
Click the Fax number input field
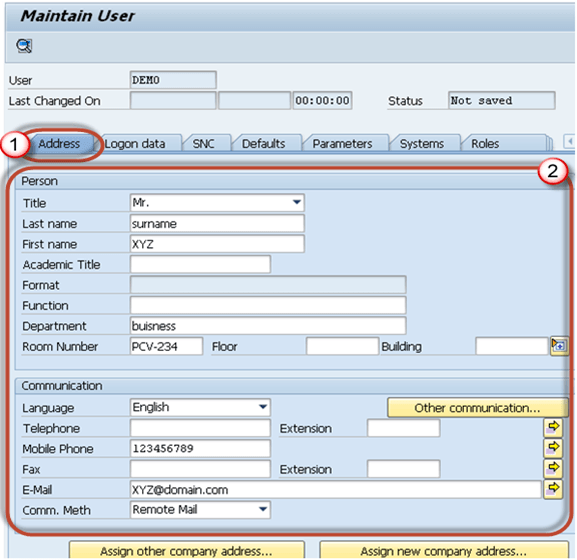point(200,469)
